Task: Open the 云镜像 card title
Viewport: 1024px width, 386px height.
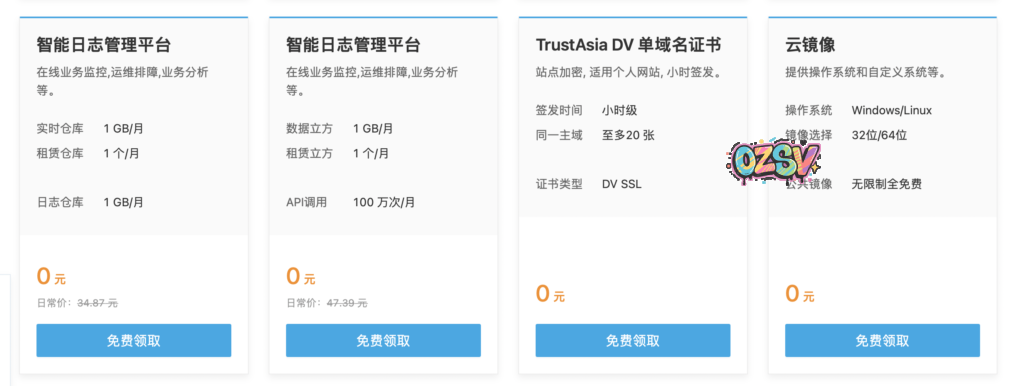Action: (810, 45)
